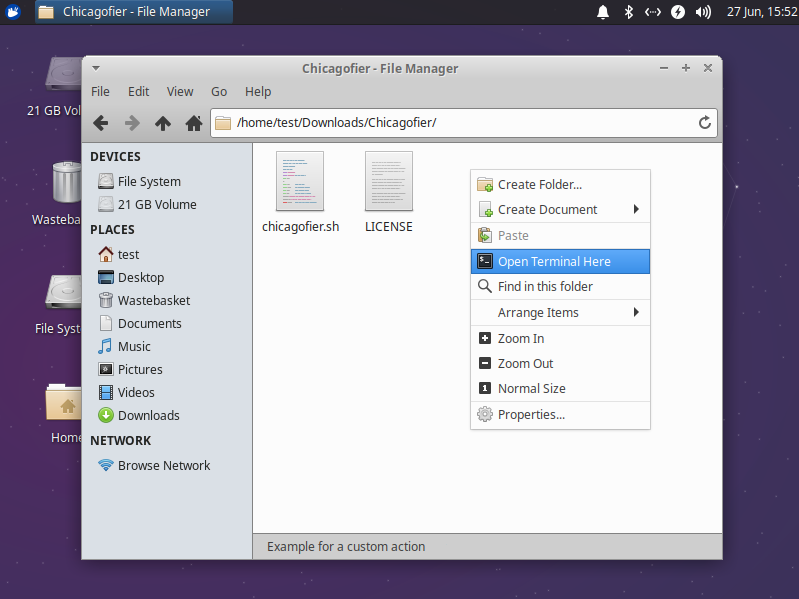Viewport: 799px width, 599px height.
Task: Click Browse Network in the sidebar
Action: point(154,465)
